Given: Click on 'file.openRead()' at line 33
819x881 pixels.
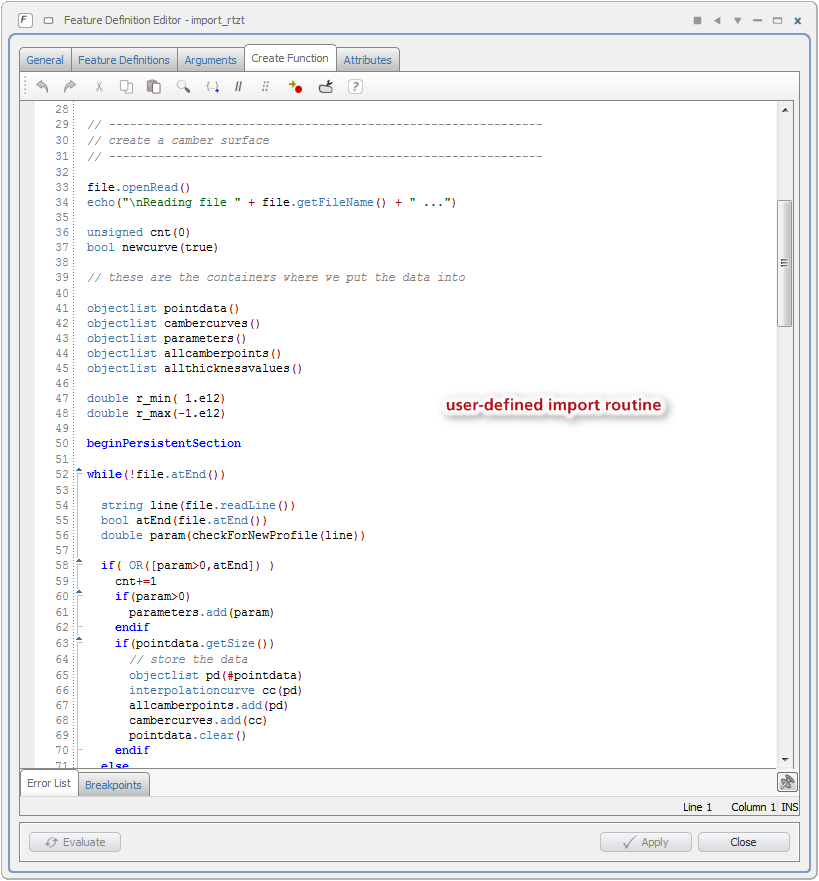Looking at the screenshot, I should [139, 187].
